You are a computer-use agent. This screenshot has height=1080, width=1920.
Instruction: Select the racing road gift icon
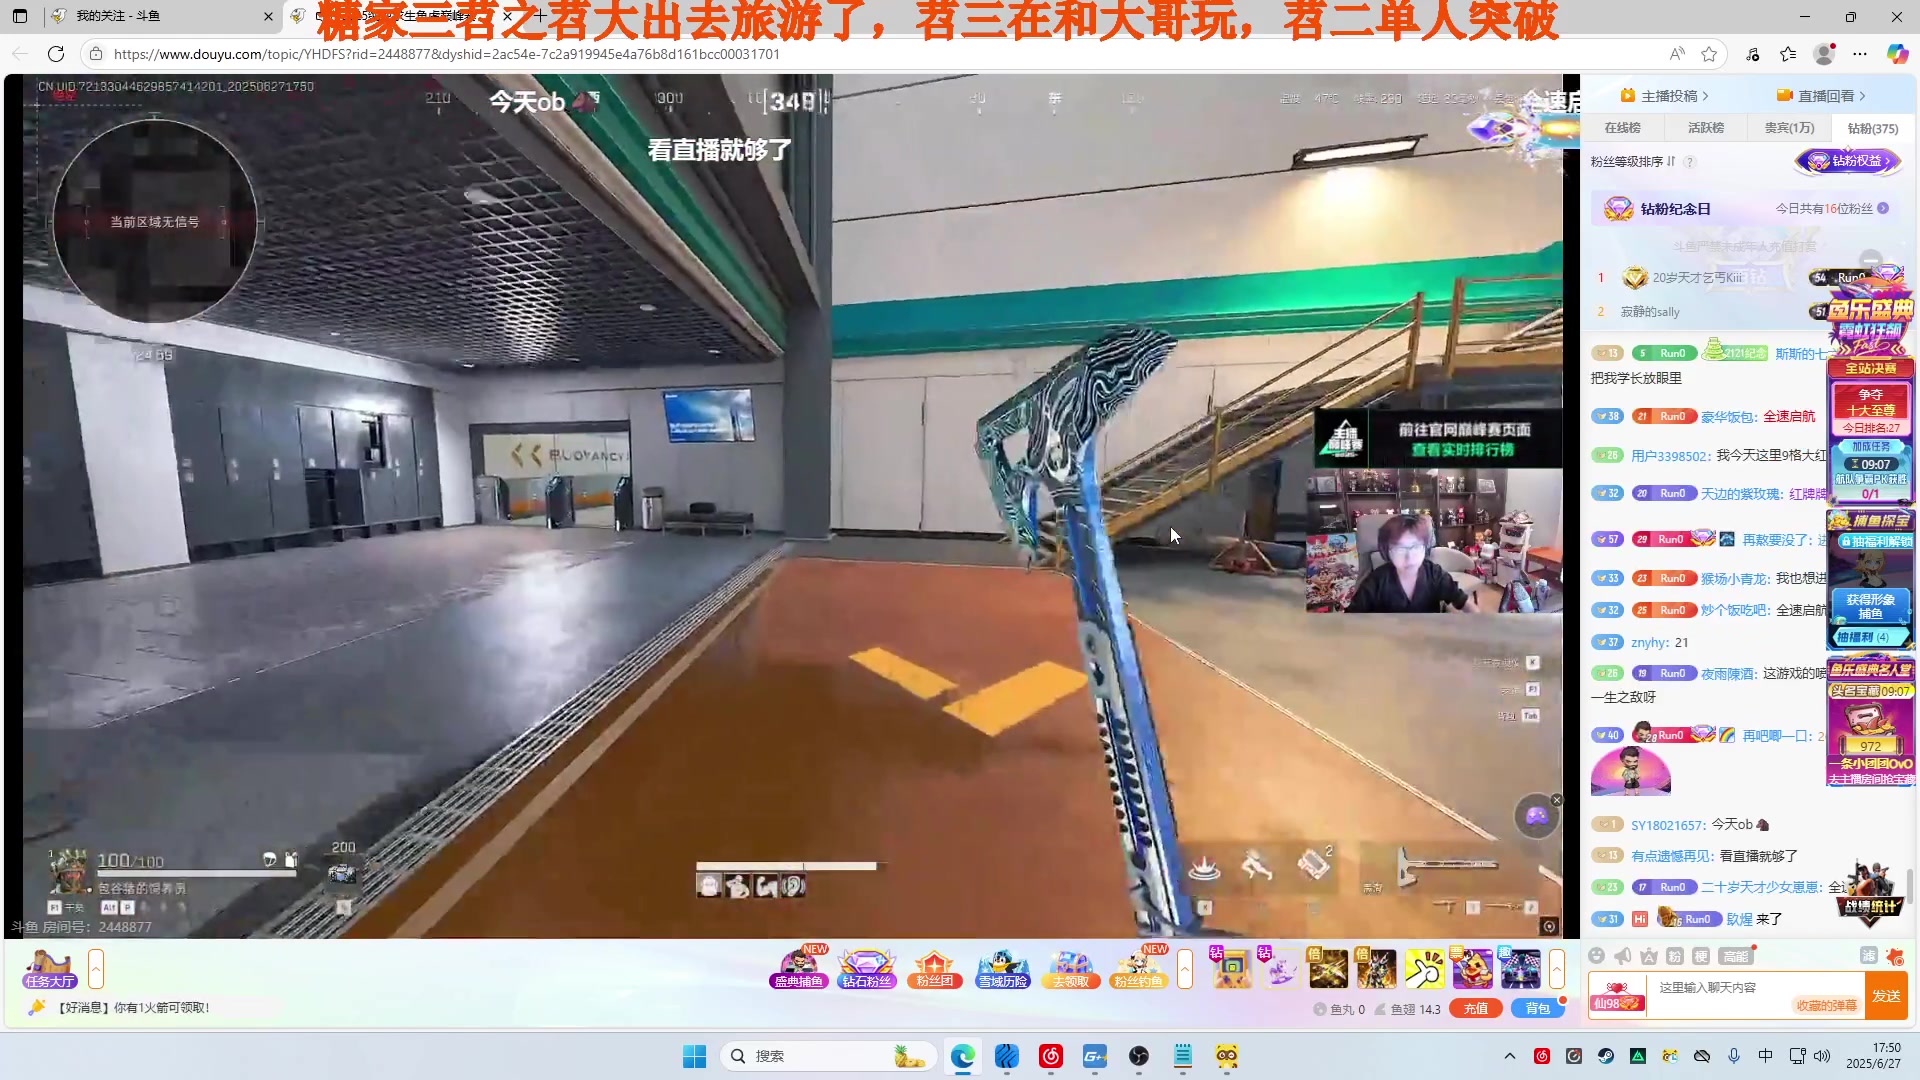[1520, 968]
